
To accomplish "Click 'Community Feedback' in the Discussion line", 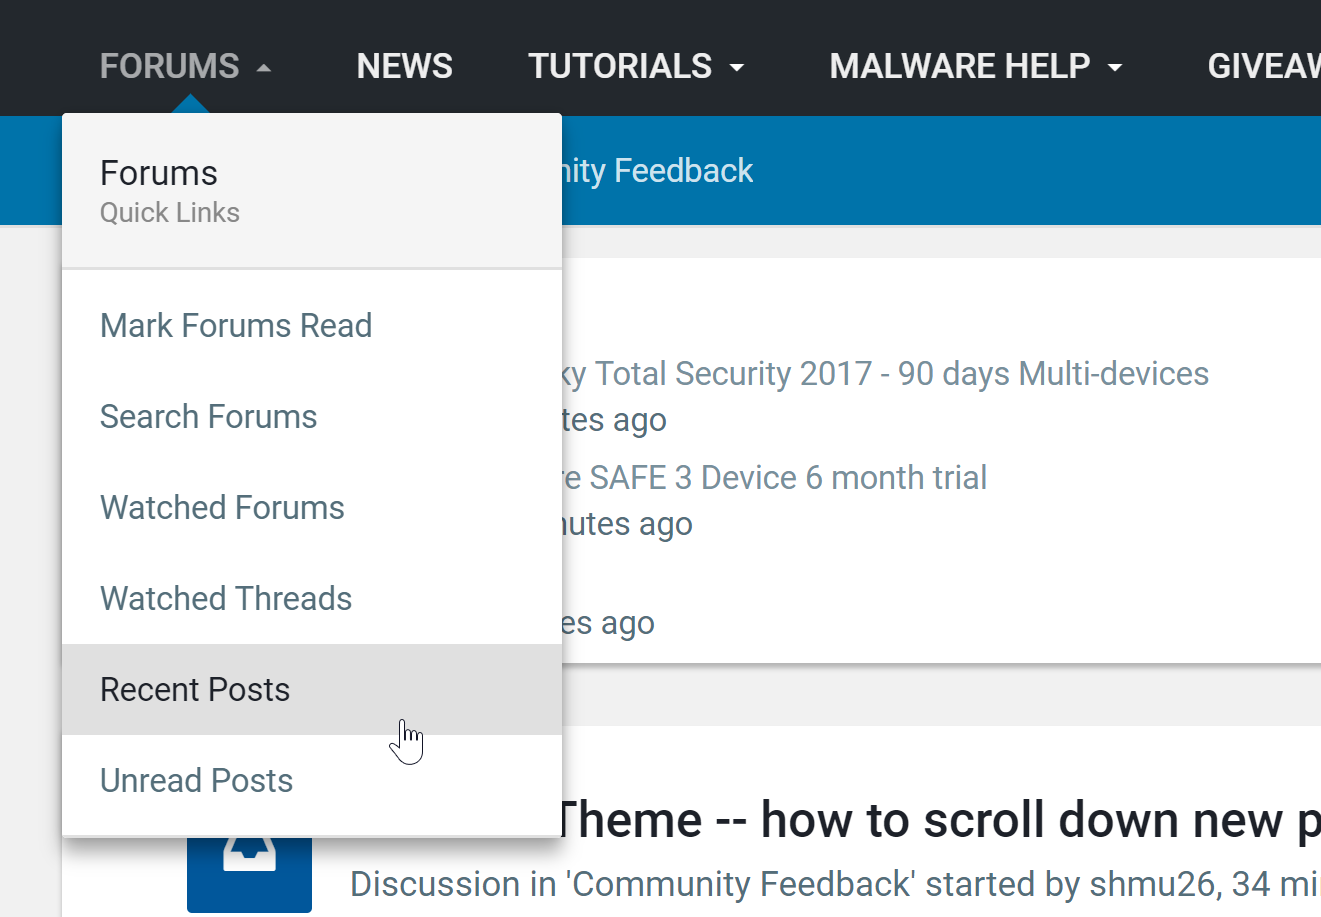I will 740,884.
